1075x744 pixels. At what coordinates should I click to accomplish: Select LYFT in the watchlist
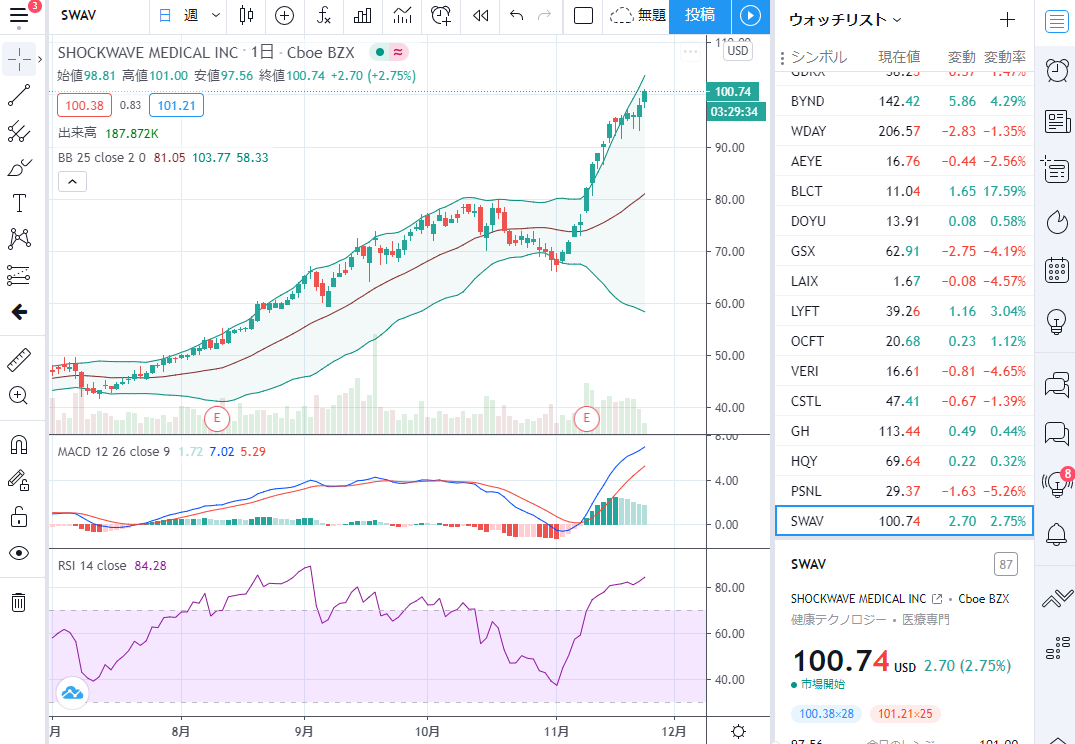point(904,311)
